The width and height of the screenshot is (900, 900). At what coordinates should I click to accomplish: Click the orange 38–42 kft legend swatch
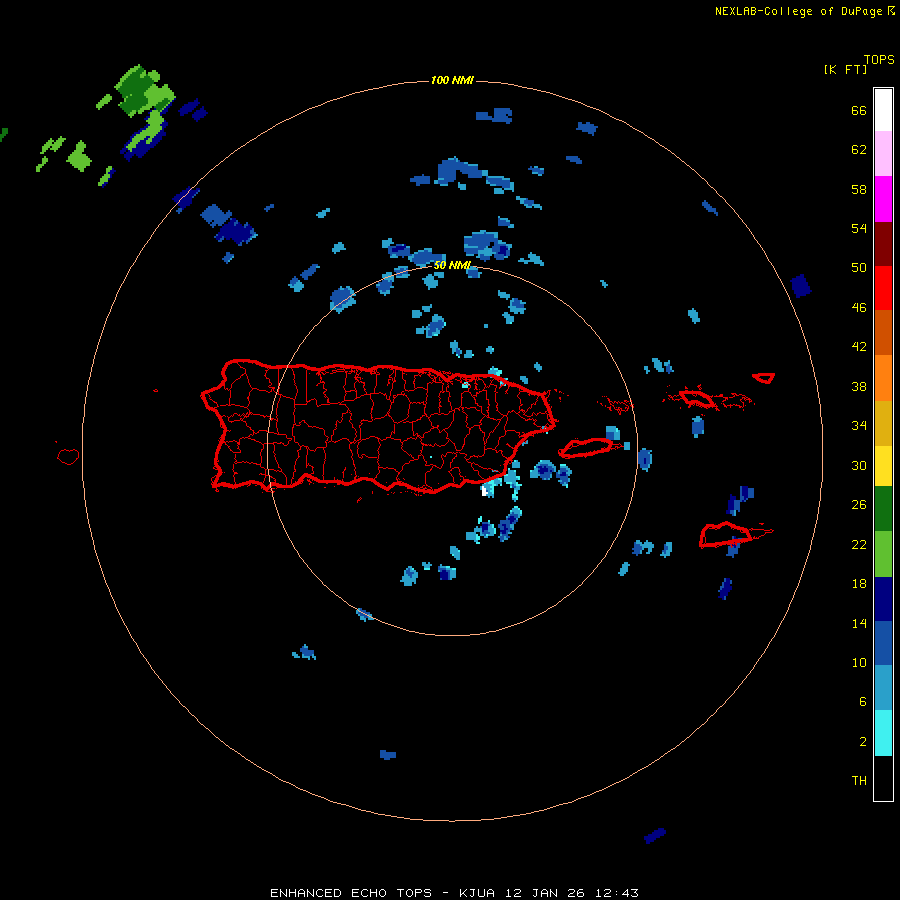883,377
